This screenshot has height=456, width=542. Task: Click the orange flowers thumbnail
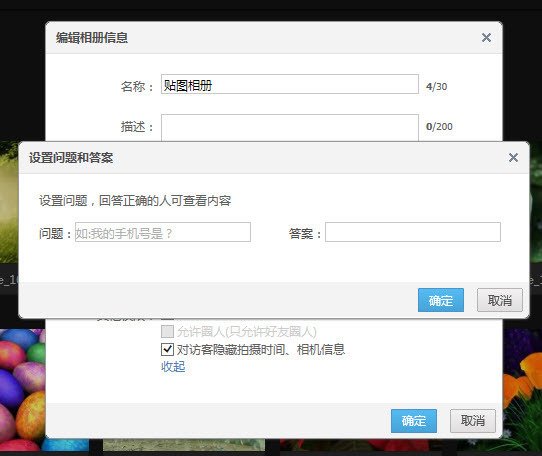click(522, 389)
